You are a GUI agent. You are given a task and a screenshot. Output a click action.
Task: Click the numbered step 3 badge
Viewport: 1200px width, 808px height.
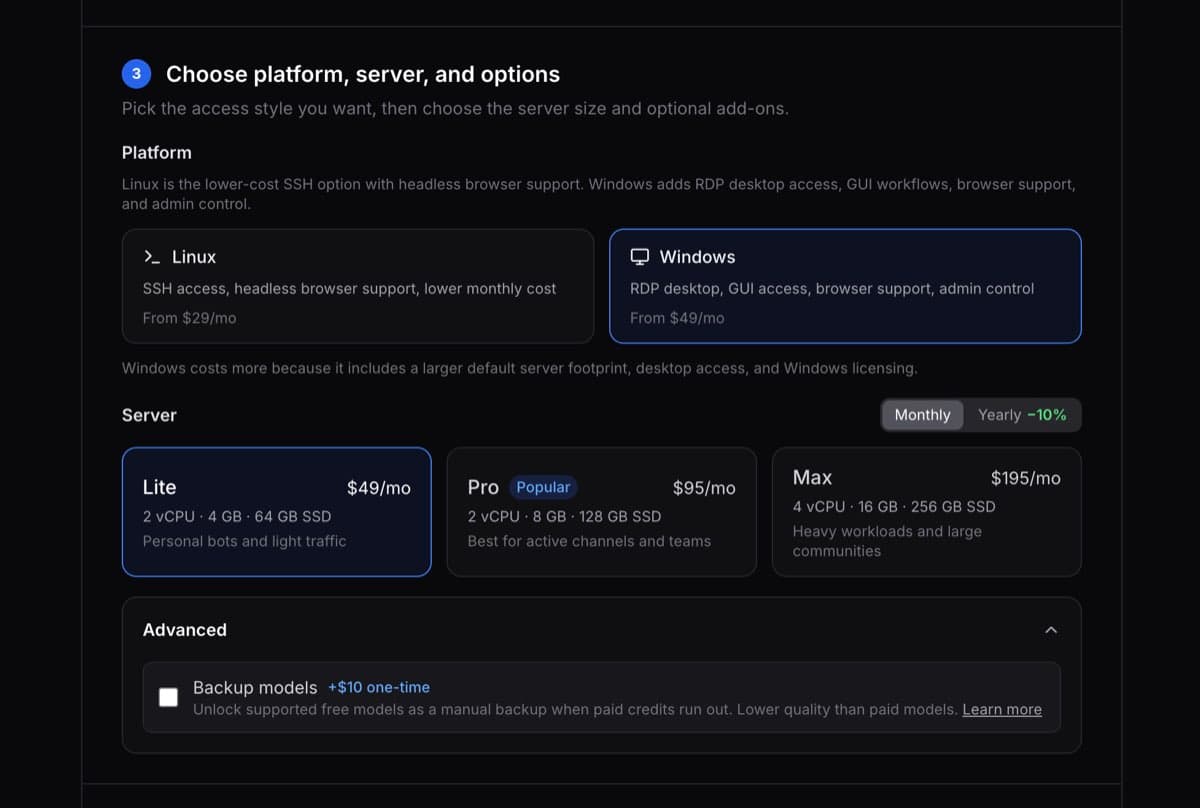(x=136, y=73)
